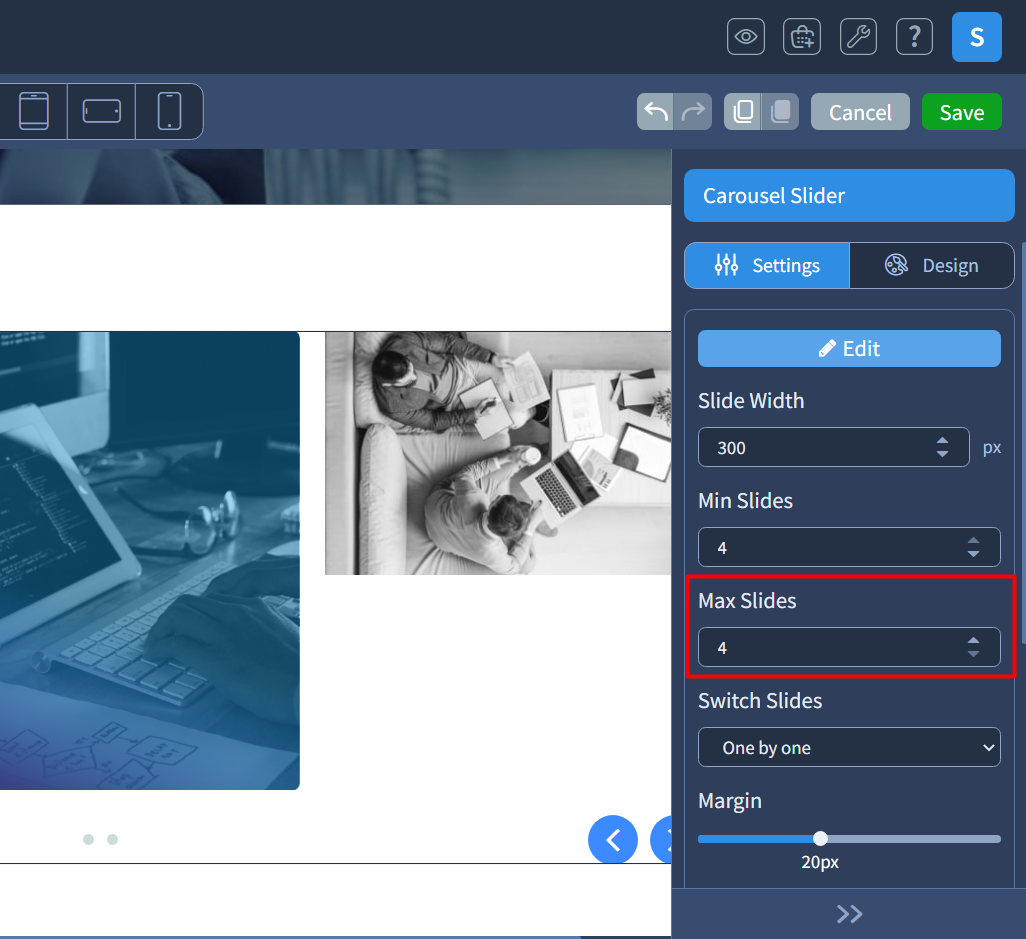Copy the selected element
This screenshot has width=1026, height=939.
tap(743, 112)
